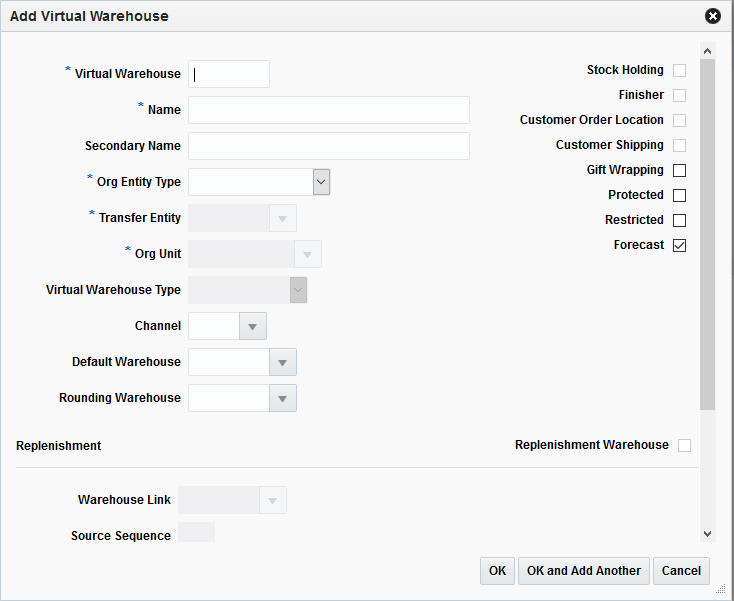Tick the Restricted checkbox
The image size is (734, 601).
pos(680,220)
